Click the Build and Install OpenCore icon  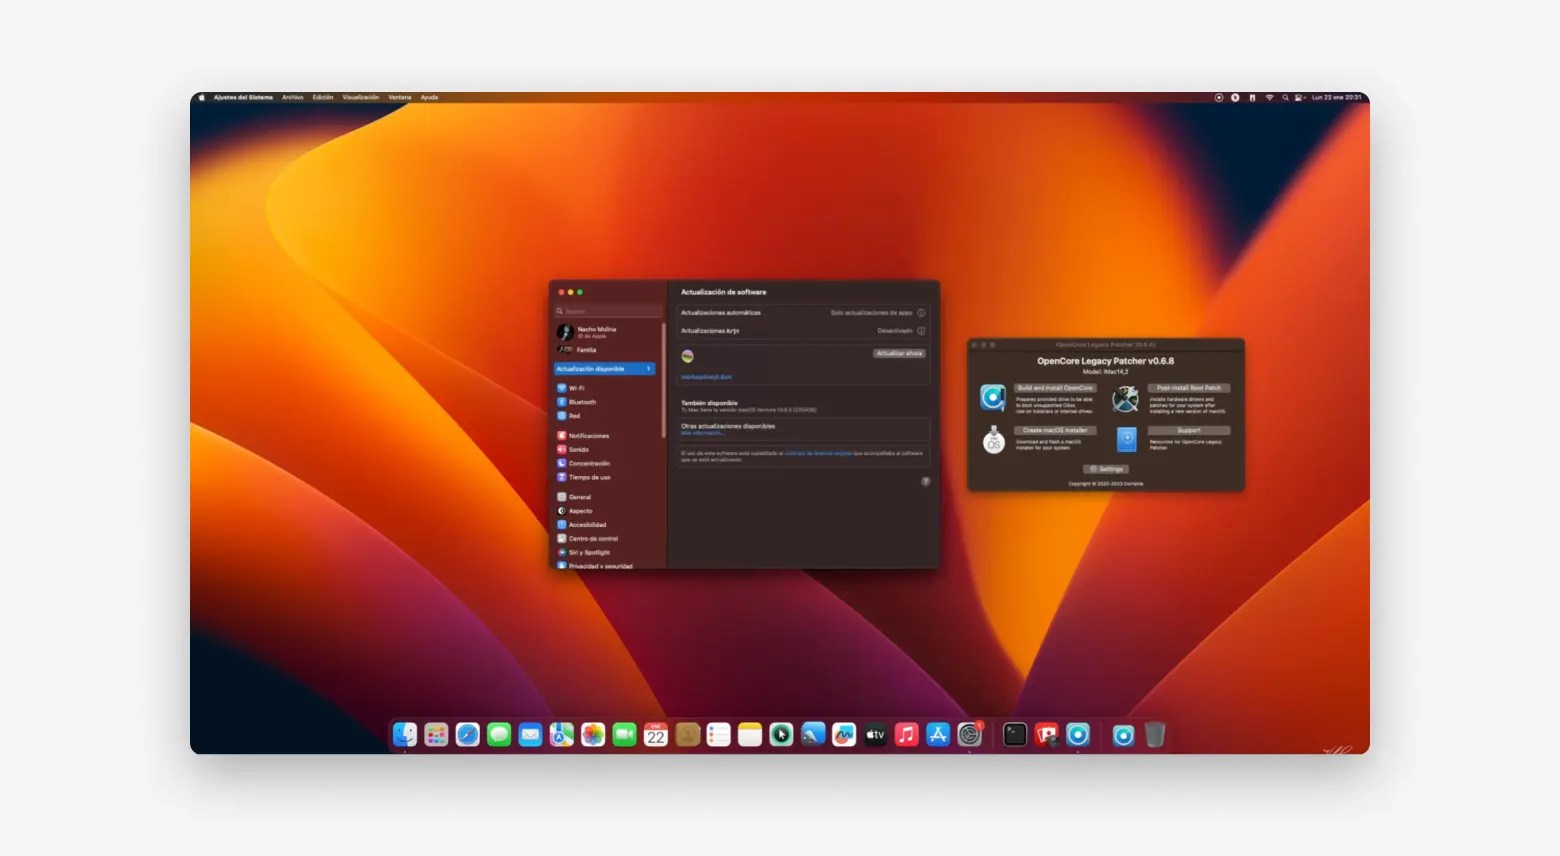994,397
